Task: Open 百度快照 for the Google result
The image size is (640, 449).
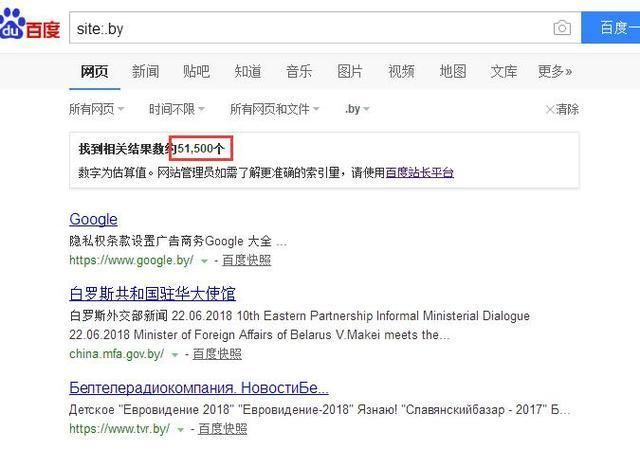Action: tap(247, 260)
